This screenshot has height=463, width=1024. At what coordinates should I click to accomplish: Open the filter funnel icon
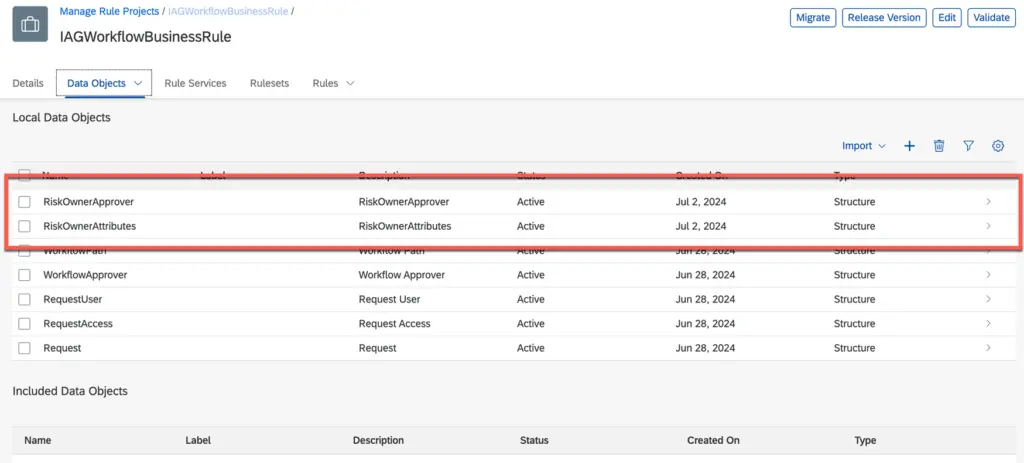coord(968,146)
